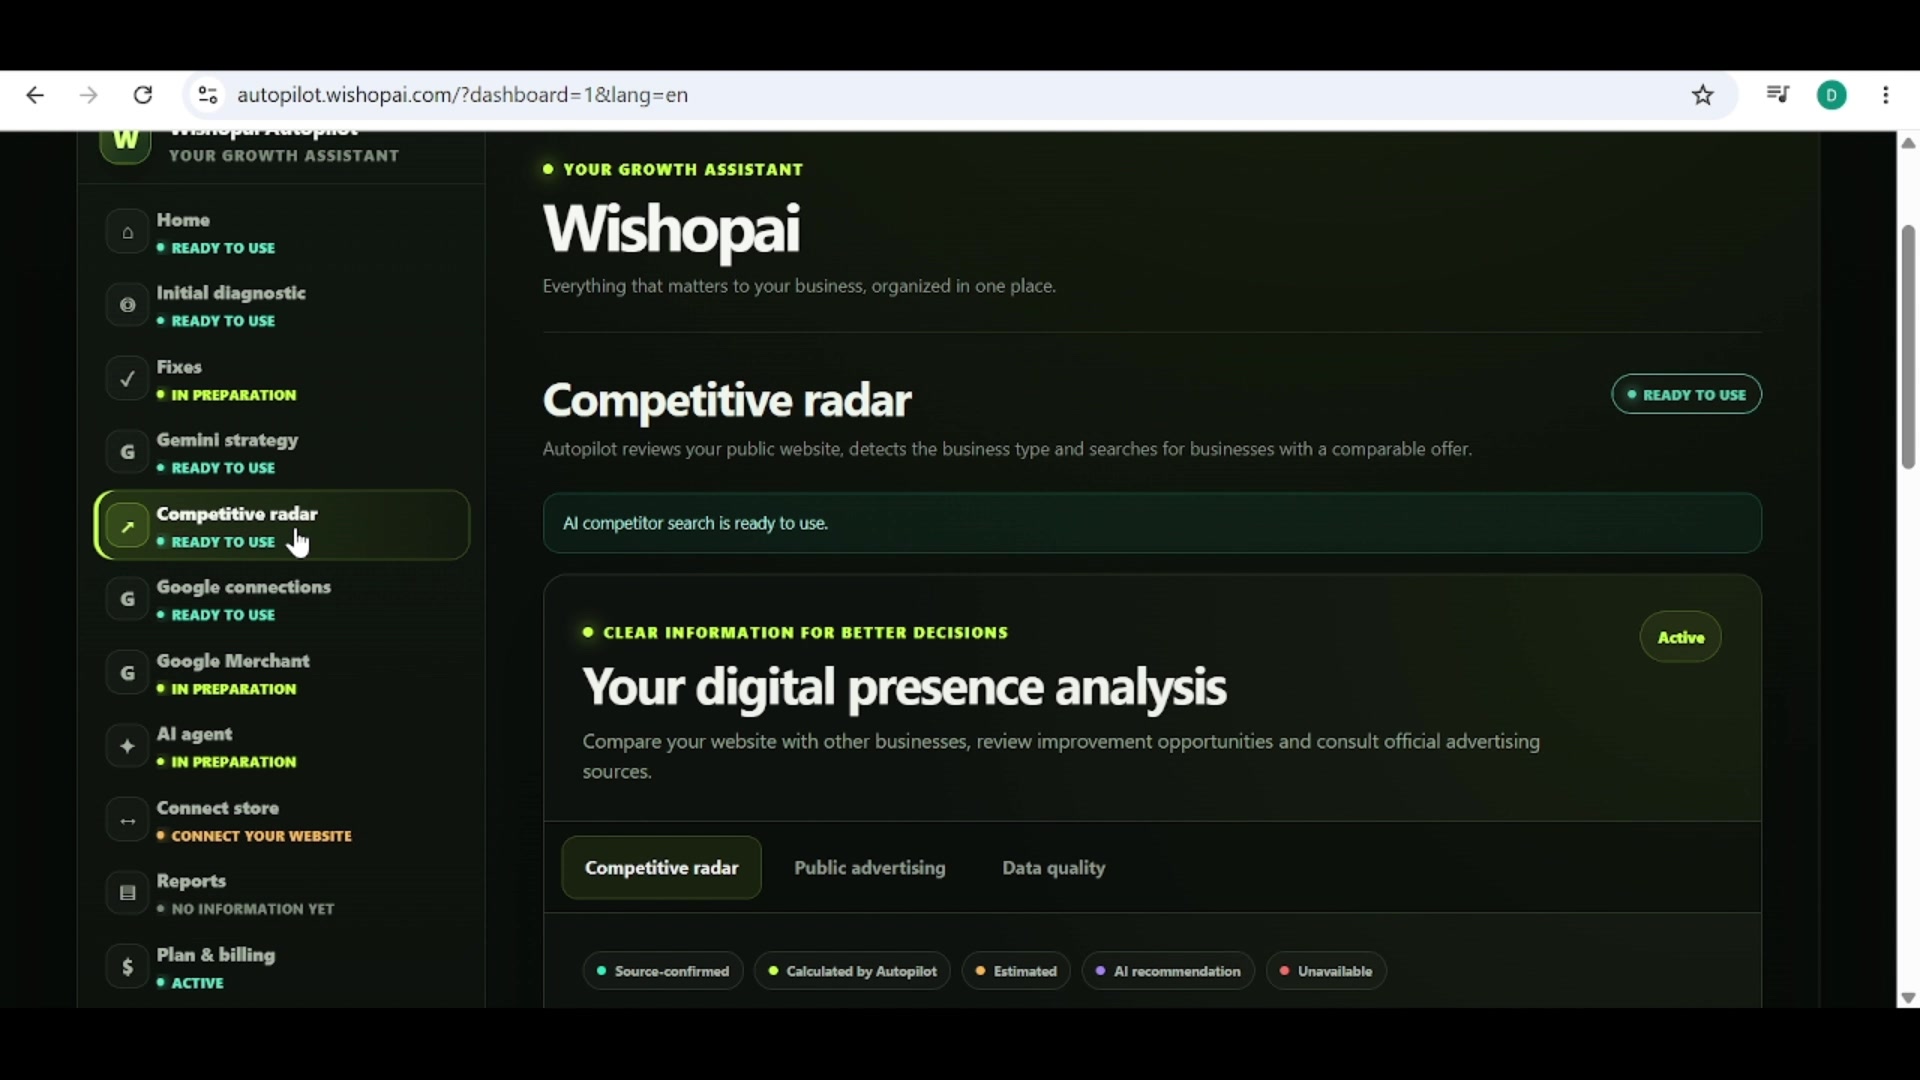Click the browser back arrow
The image size is (1920, 1080).
(35, 95)
